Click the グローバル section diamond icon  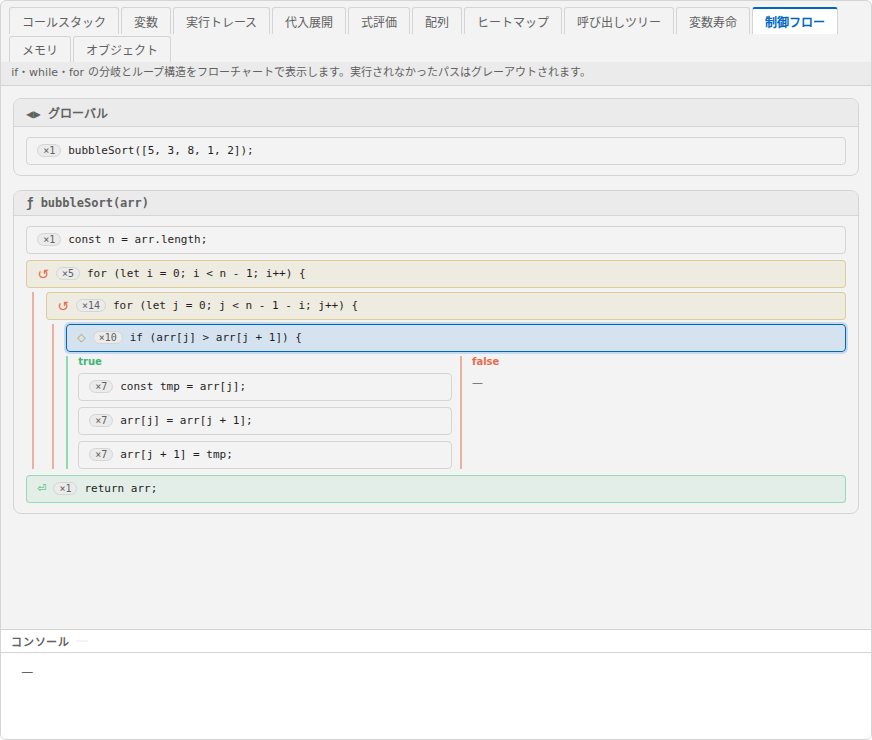click(33, 115)
